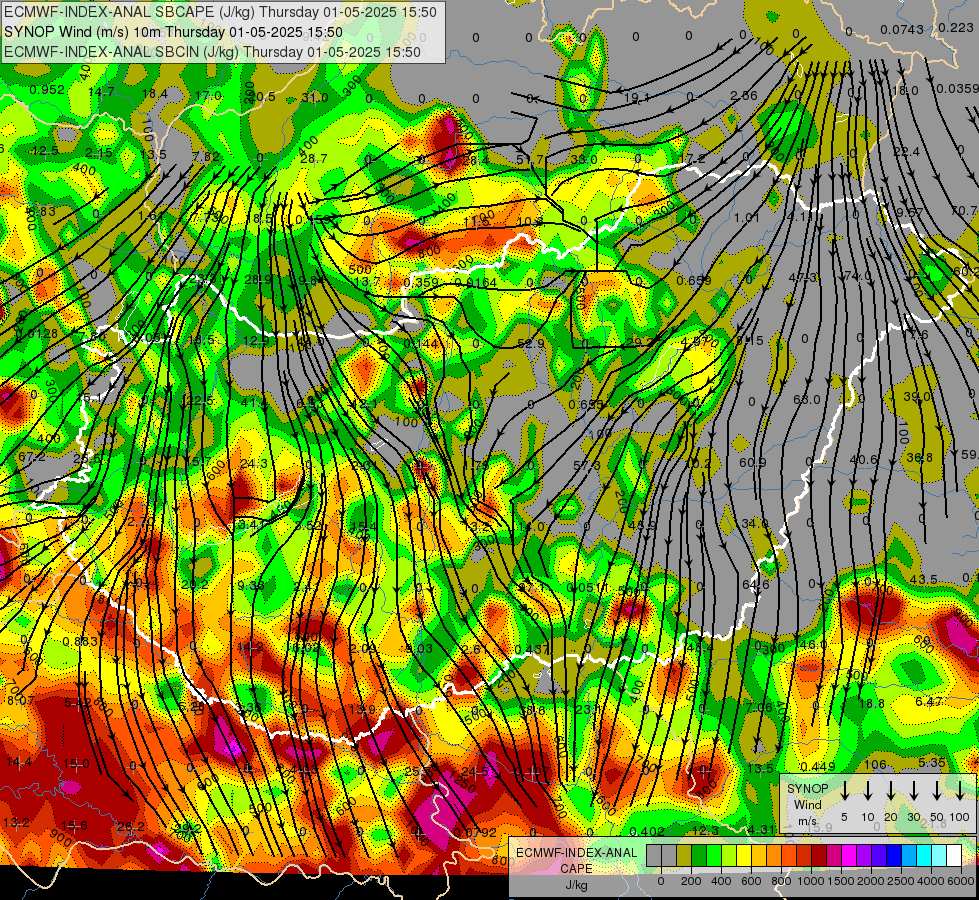Click the wind arrow above 100 m/s

click(960, 791)
